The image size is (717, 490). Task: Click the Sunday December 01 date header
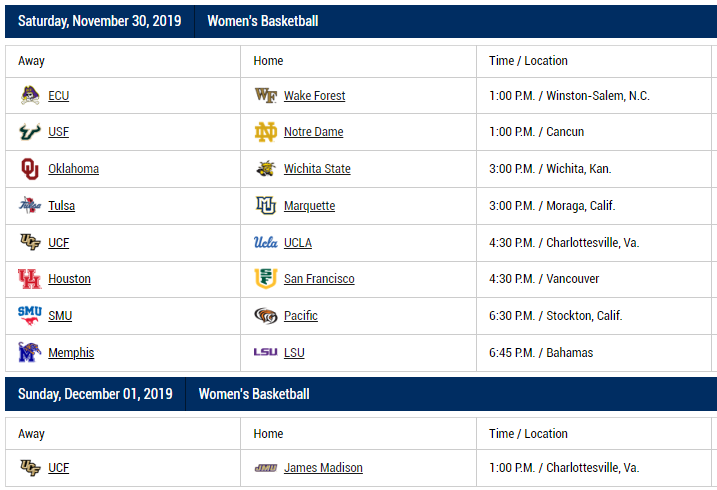pos(95,394)
